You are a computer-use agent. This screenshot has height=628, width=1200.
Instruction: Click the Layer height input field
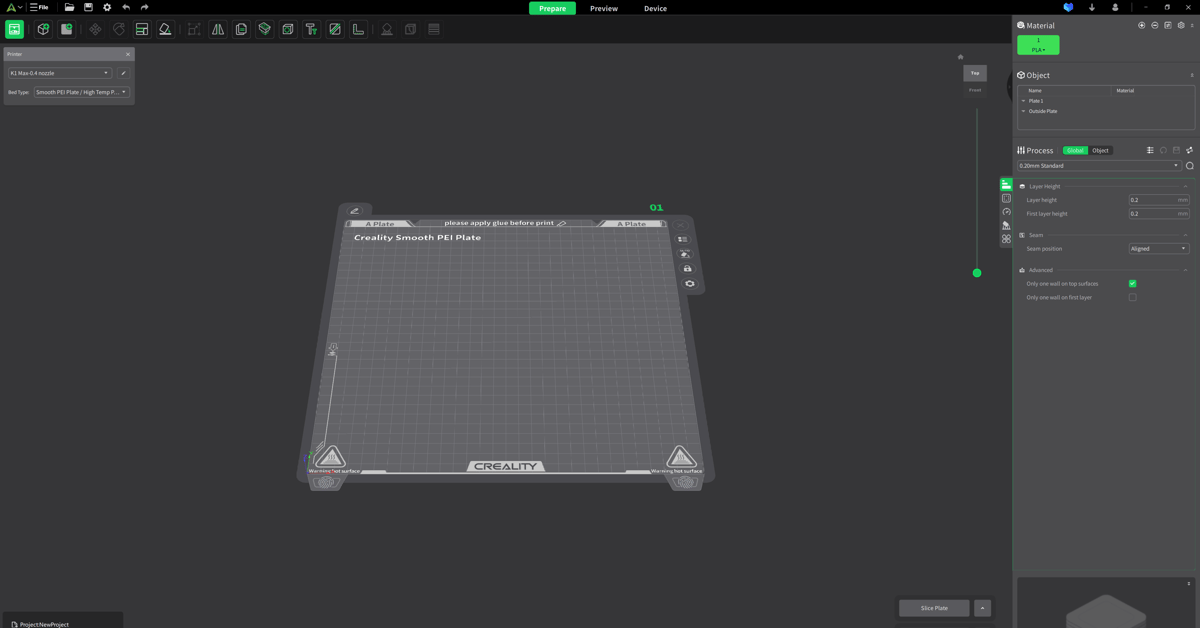[x=1159, y=200]
